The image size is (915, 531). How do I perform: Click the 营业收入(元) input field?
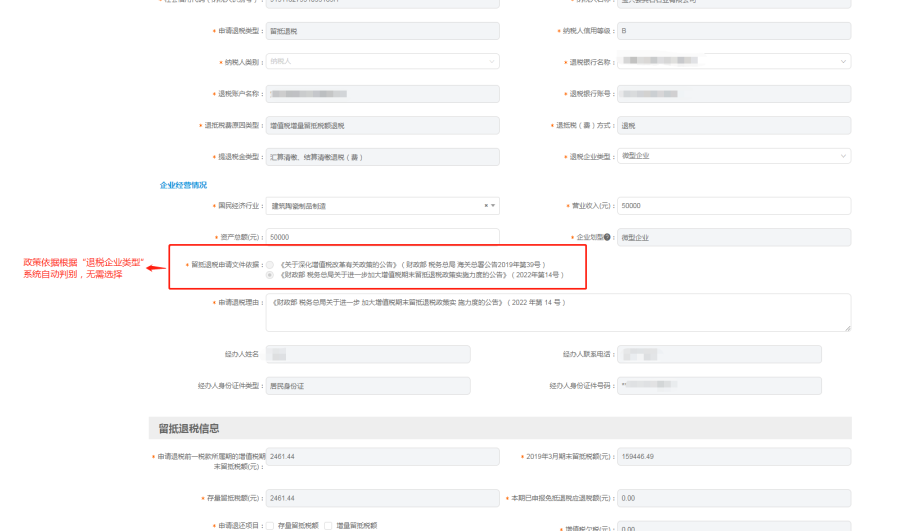tap(734, 205)
